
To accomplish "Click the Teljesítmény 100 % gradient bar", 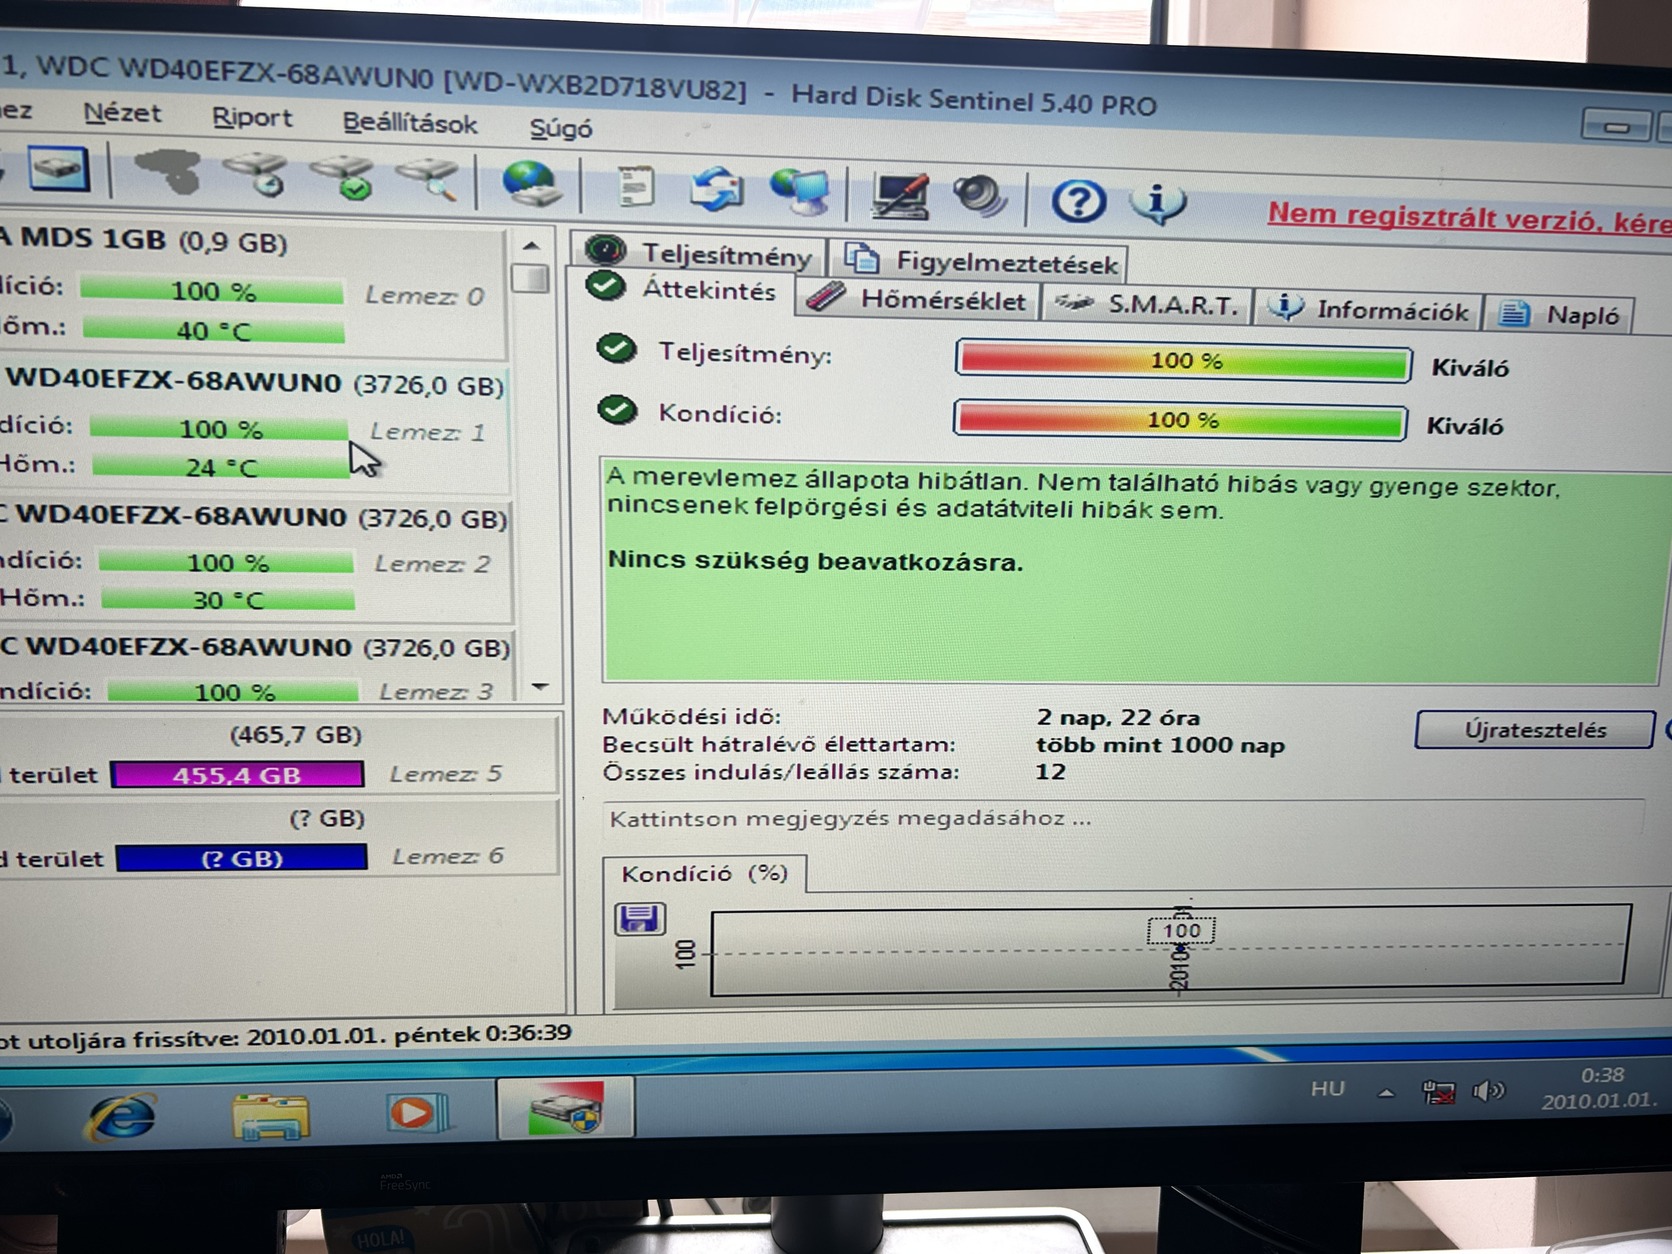I will (x=1183, y=360).
